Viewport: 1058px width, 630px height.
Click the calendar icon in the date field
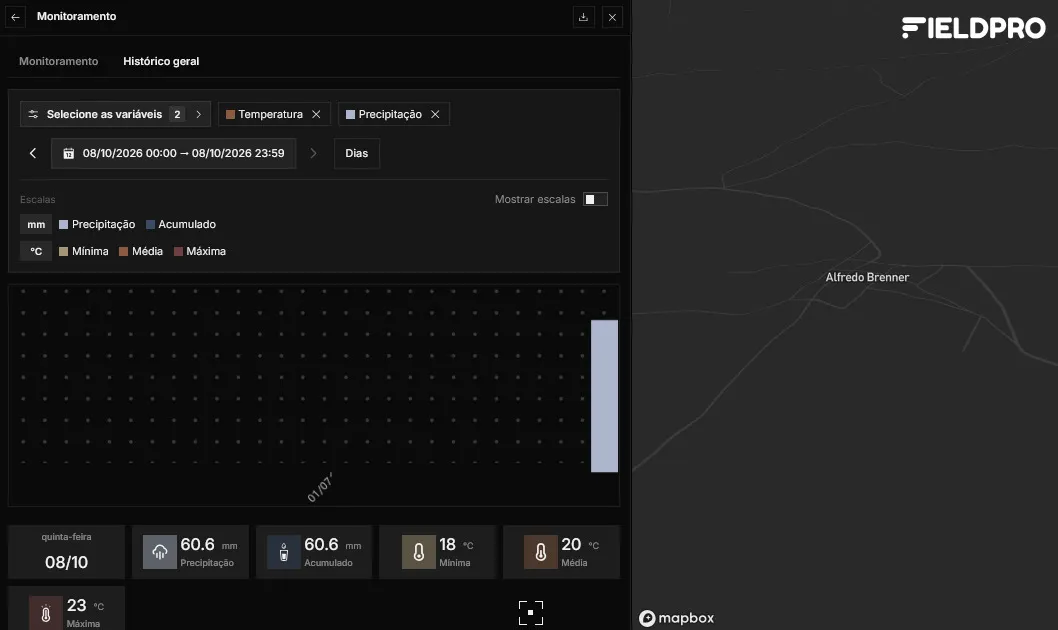69,154
